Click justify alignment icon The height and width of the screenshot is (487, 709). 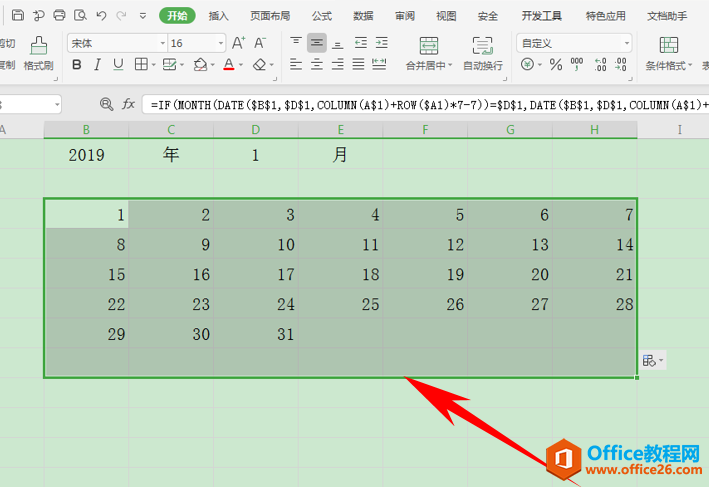tap(358, 64)
